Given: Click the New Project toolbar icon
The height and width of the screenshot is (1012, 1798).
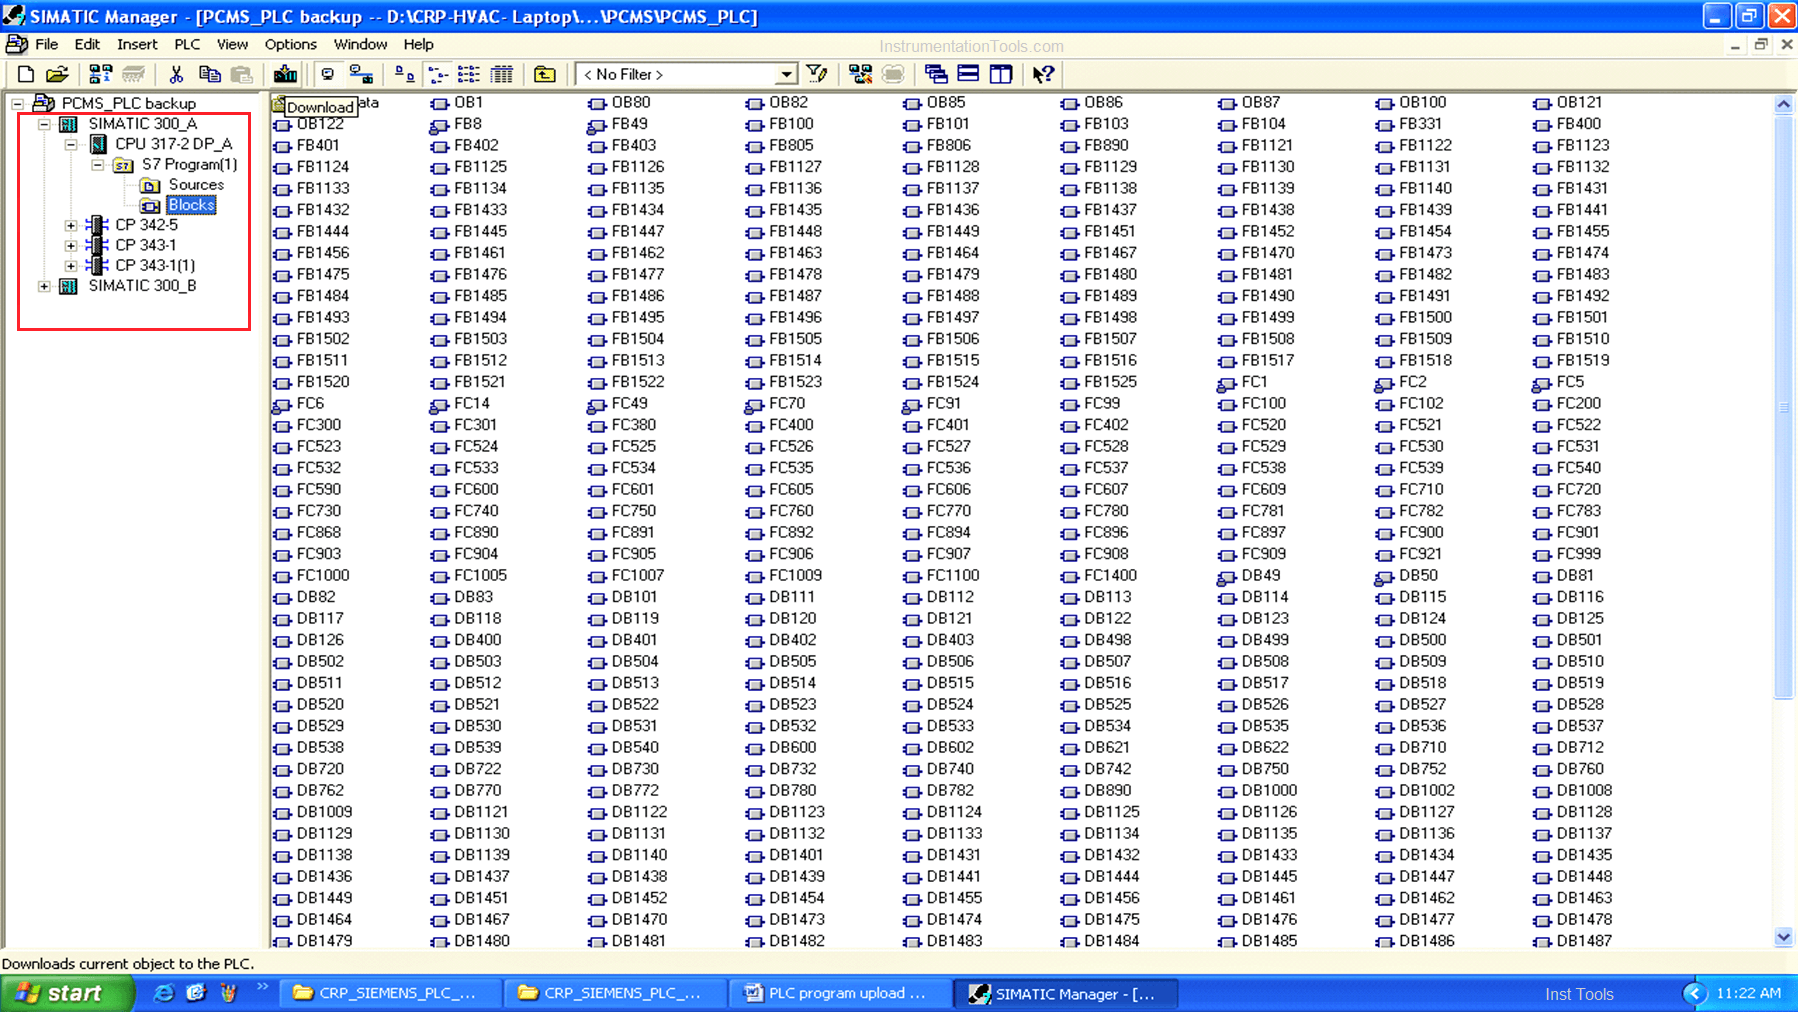Looking at the screenshot, I should point(26,74).
